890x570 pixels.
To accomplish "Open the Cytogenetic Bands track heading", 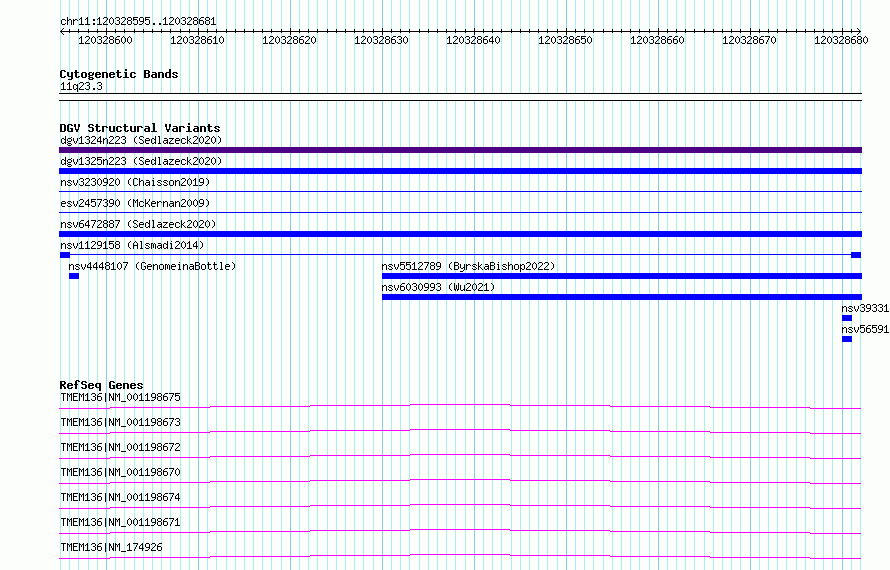I will coord(119,74).
